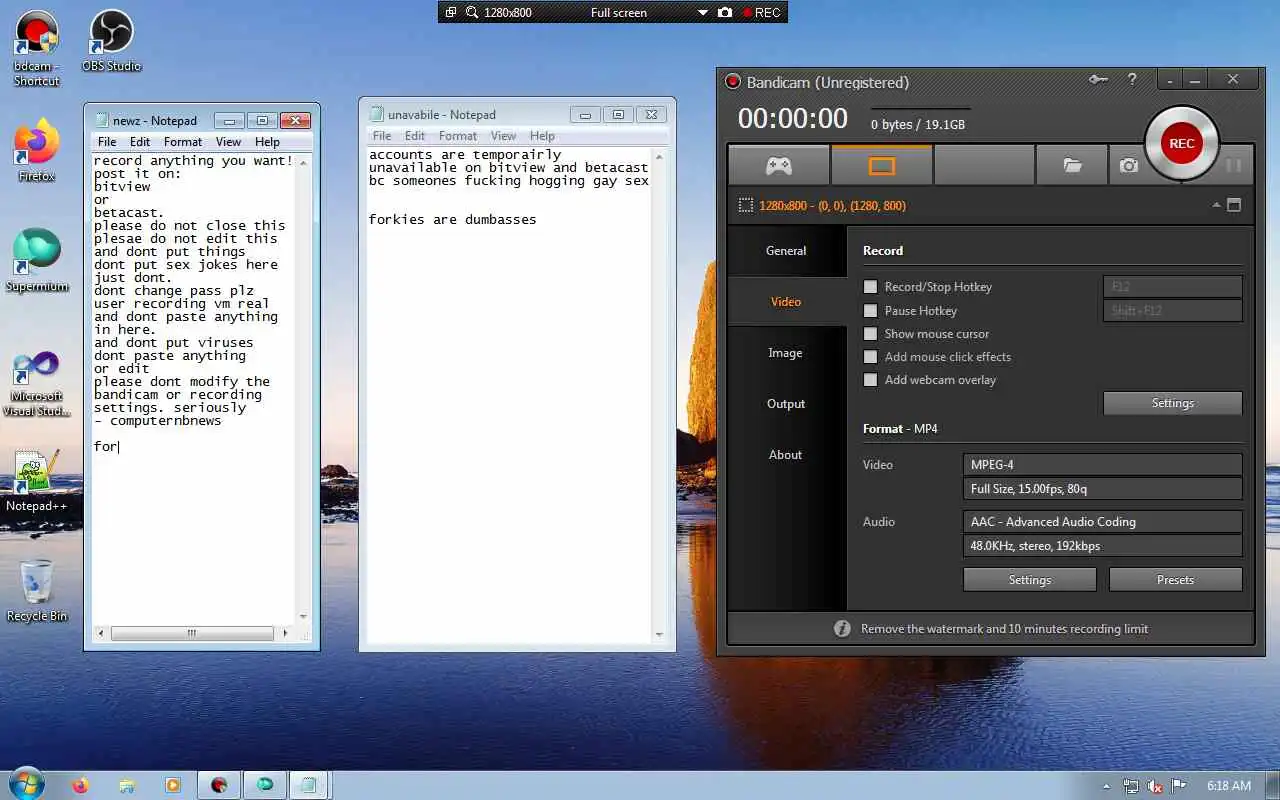Click the camera icon in top recording bar
Viewport: 1280px width, 800px height.
click(x=725, y=12)
